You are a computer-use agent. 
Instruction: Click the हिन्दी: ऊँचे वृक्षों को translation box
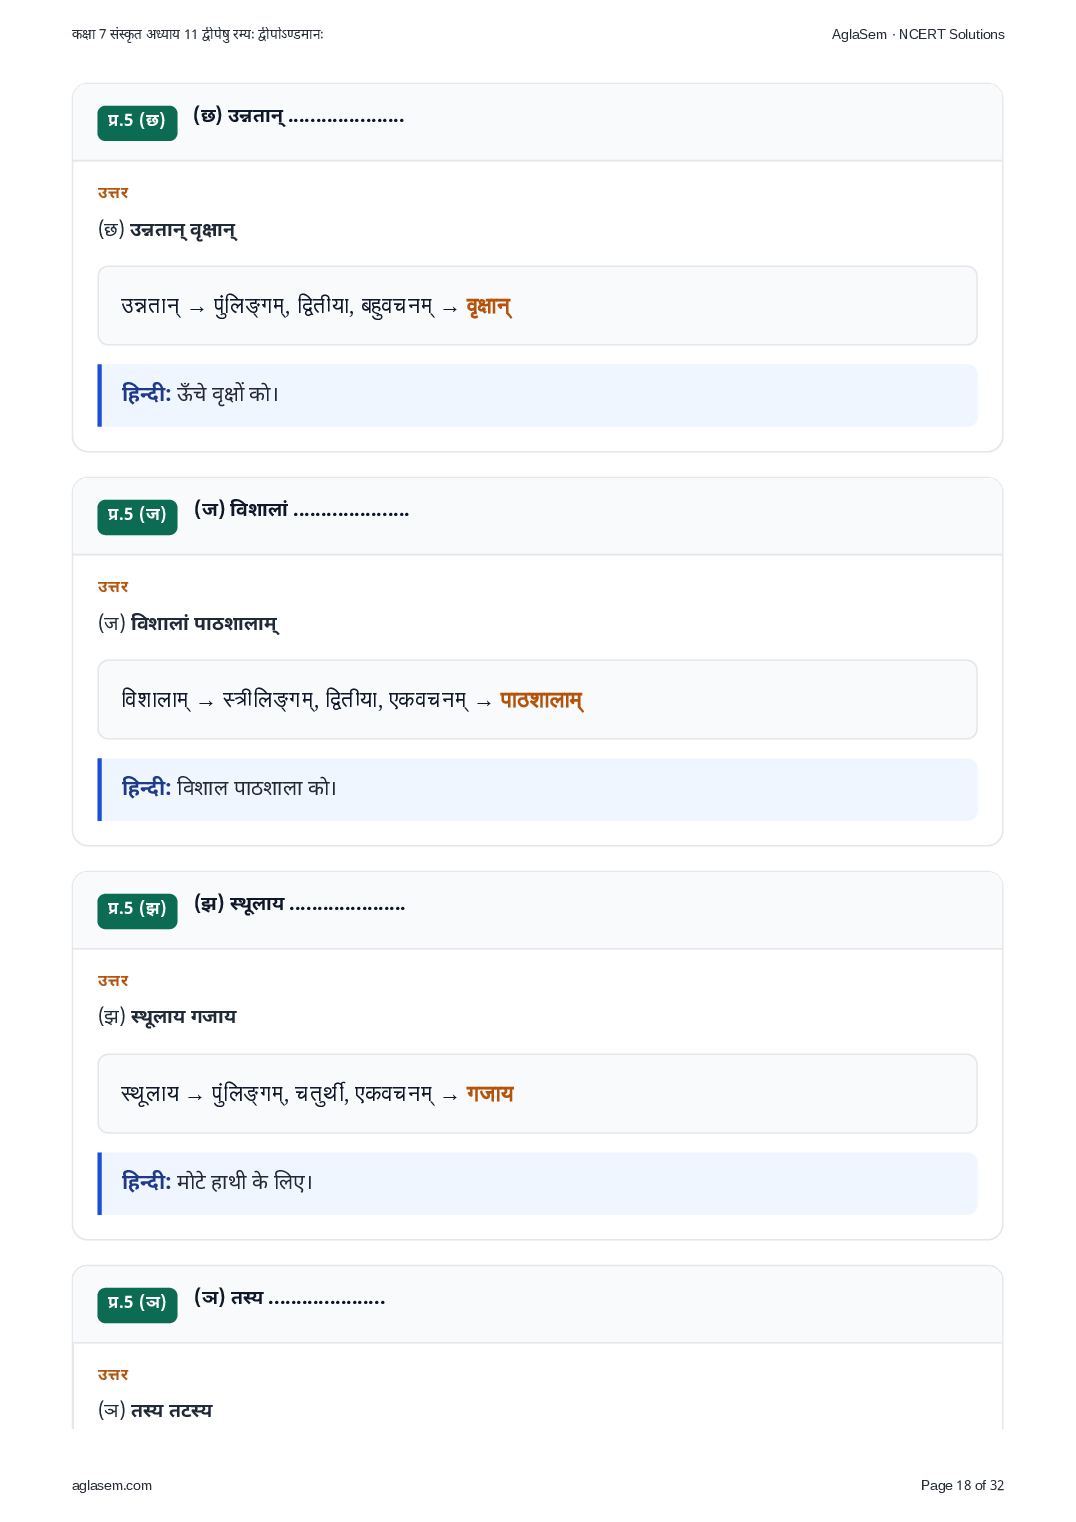click(538, 395)
